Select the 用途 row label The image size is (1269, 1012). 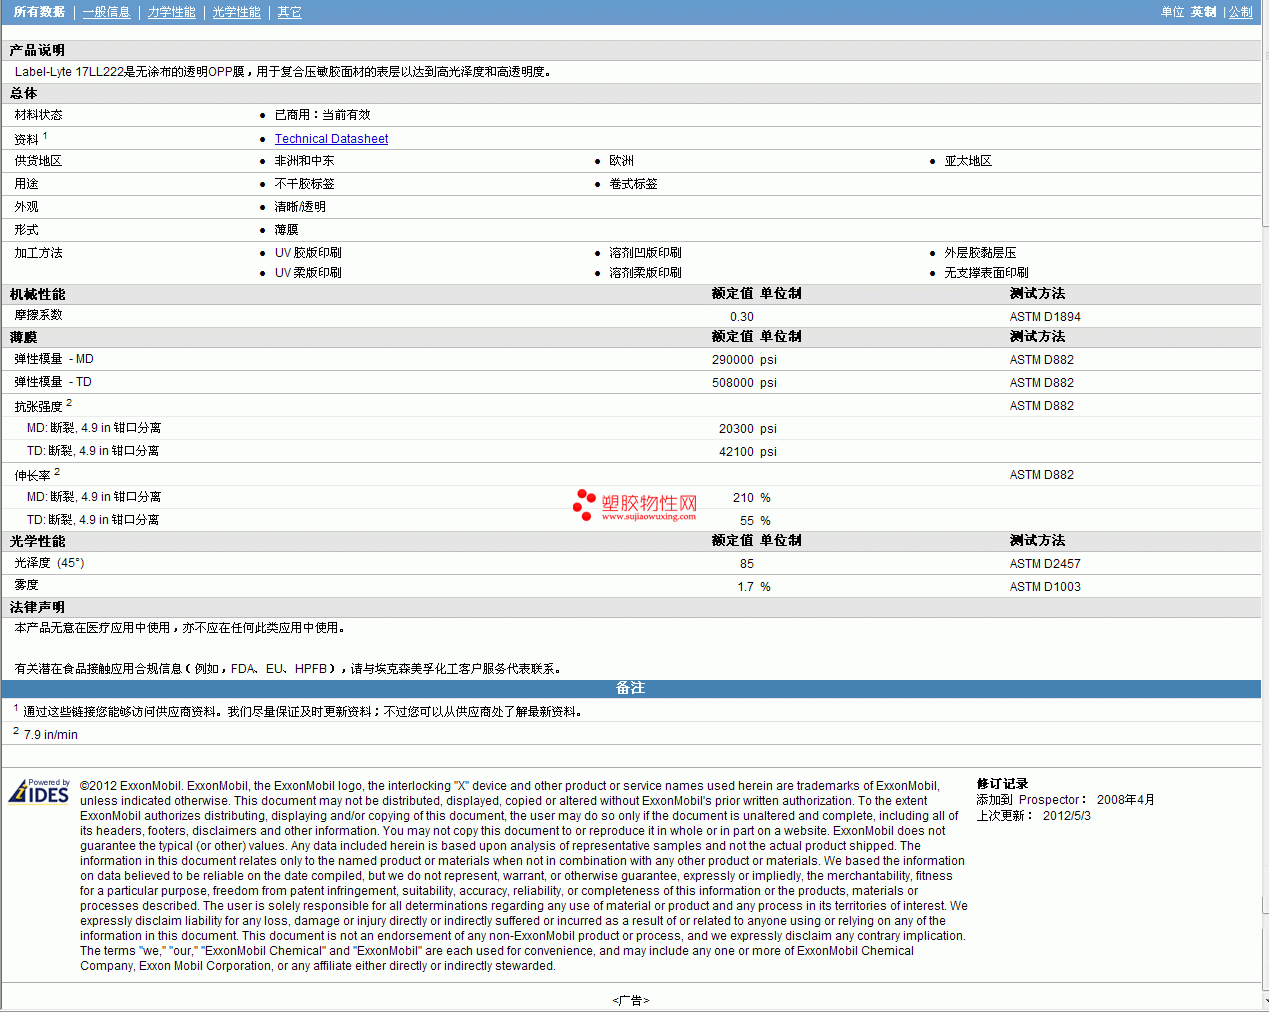tap(26, 184)
